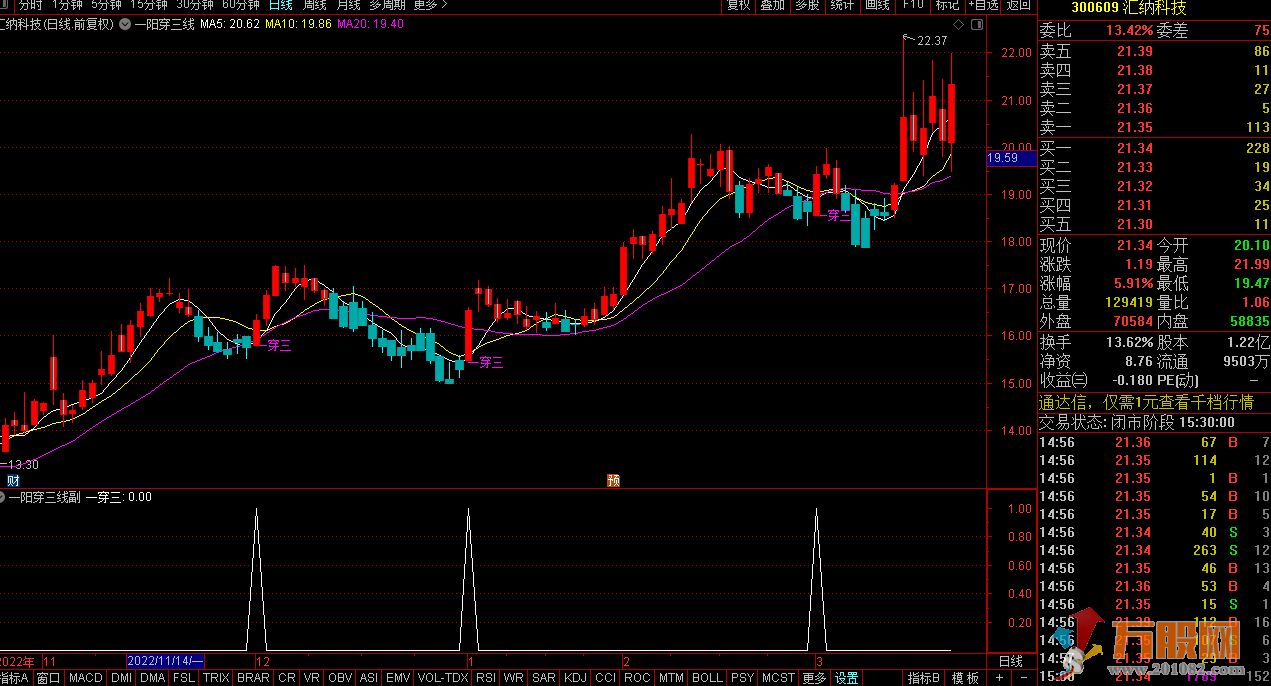Open the 统计 statistics button
The image size is (1271, 686).
coord(842,5)
